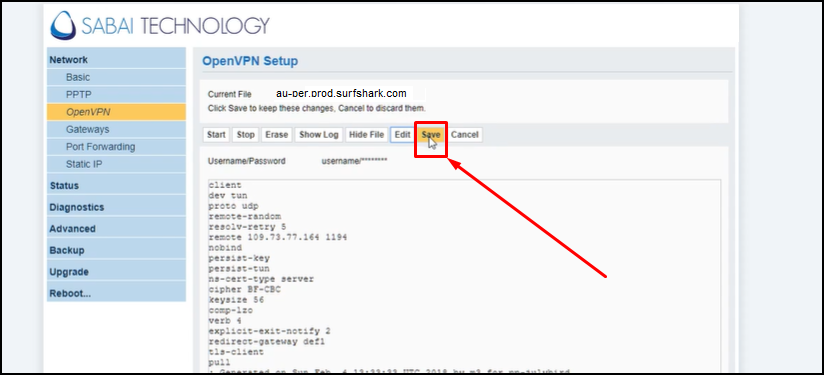Click the Sabai Technology logo
This screenshot has height=375, width=824.
tap(160, 26)
